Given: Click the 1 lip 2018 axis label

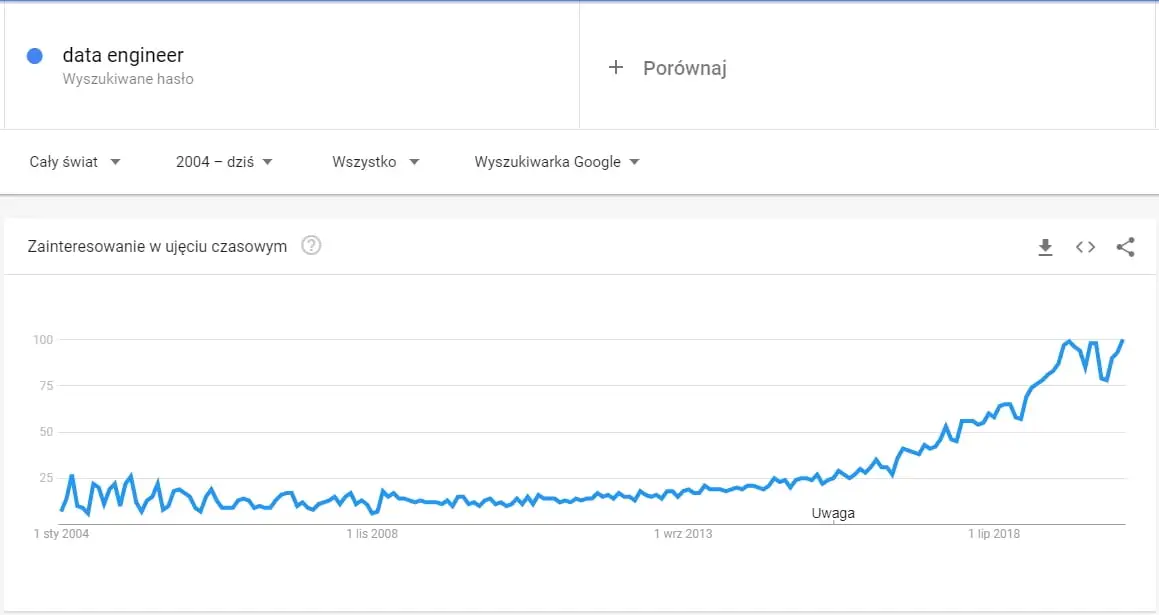Looking at the screenshot, I should coord(993,533).
